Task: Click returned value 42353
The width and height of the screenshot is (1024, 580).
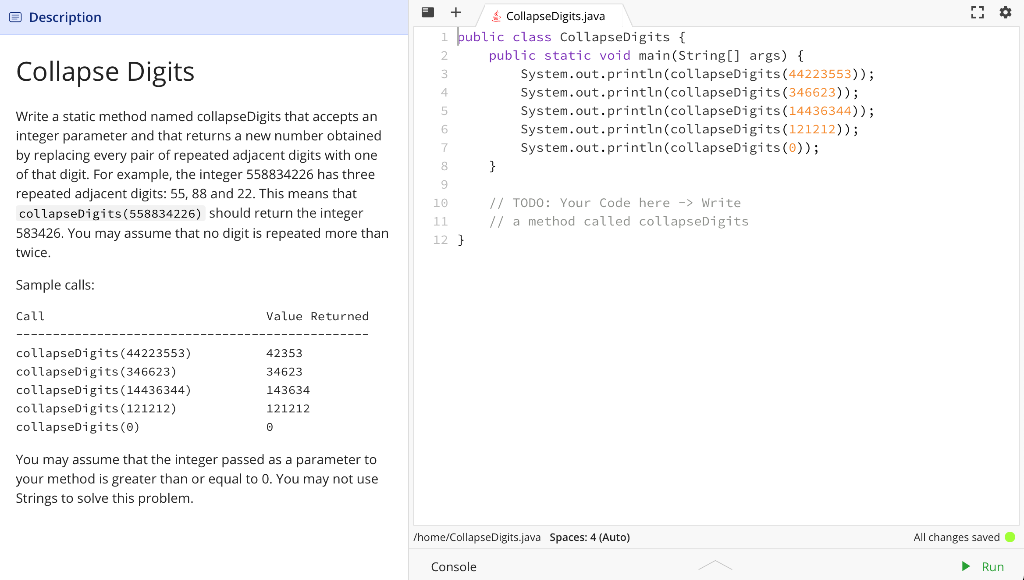Action: [284, 353]
